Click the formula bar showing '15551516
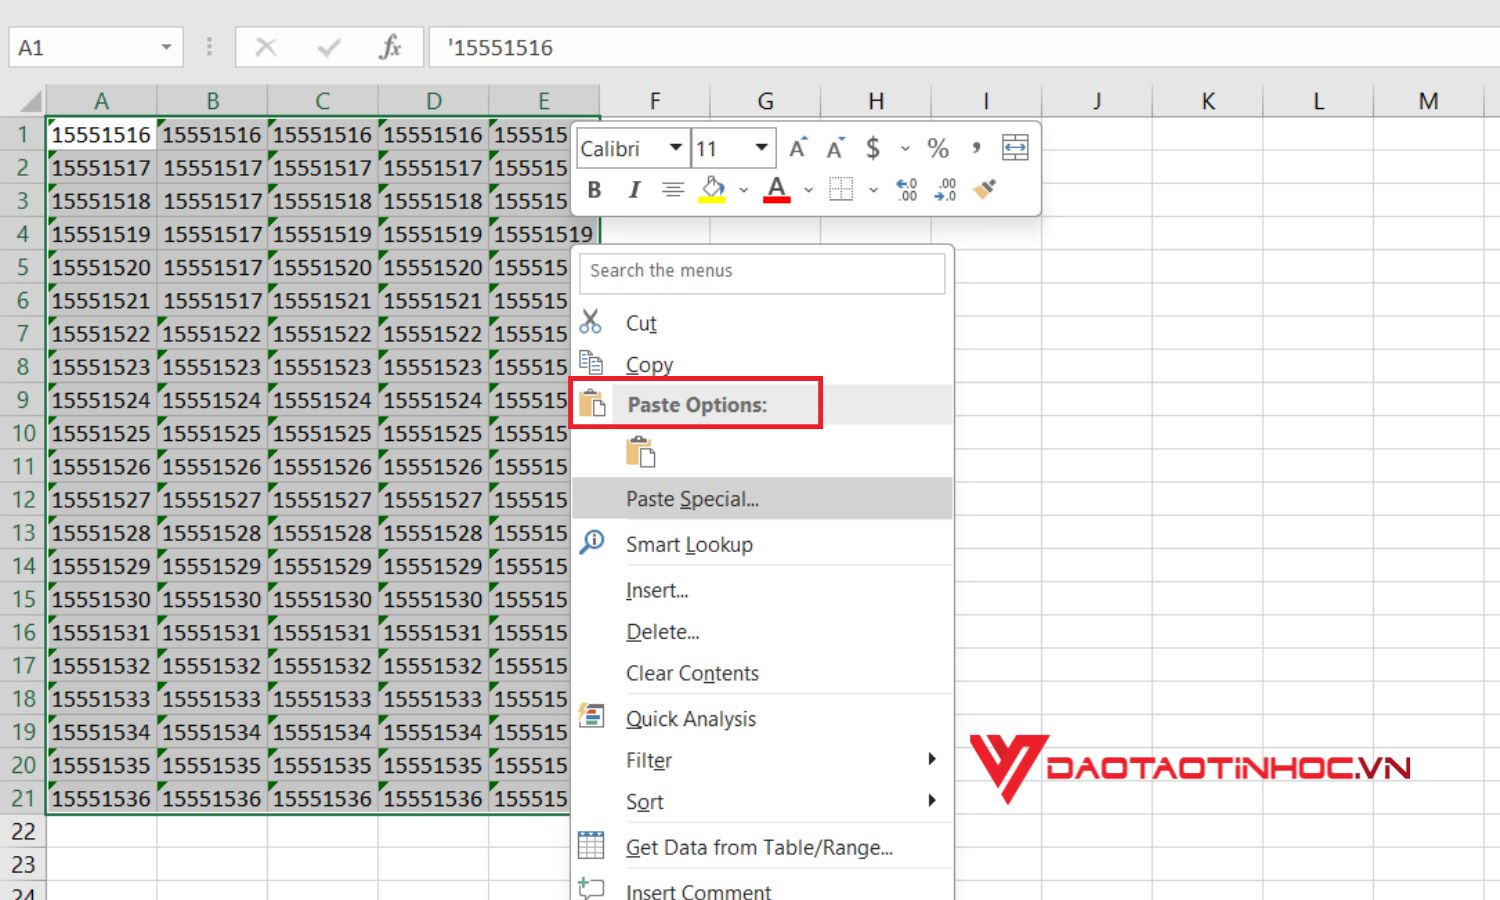Image resolution: width=1500 pixels, height=900 pixels. 964,47
